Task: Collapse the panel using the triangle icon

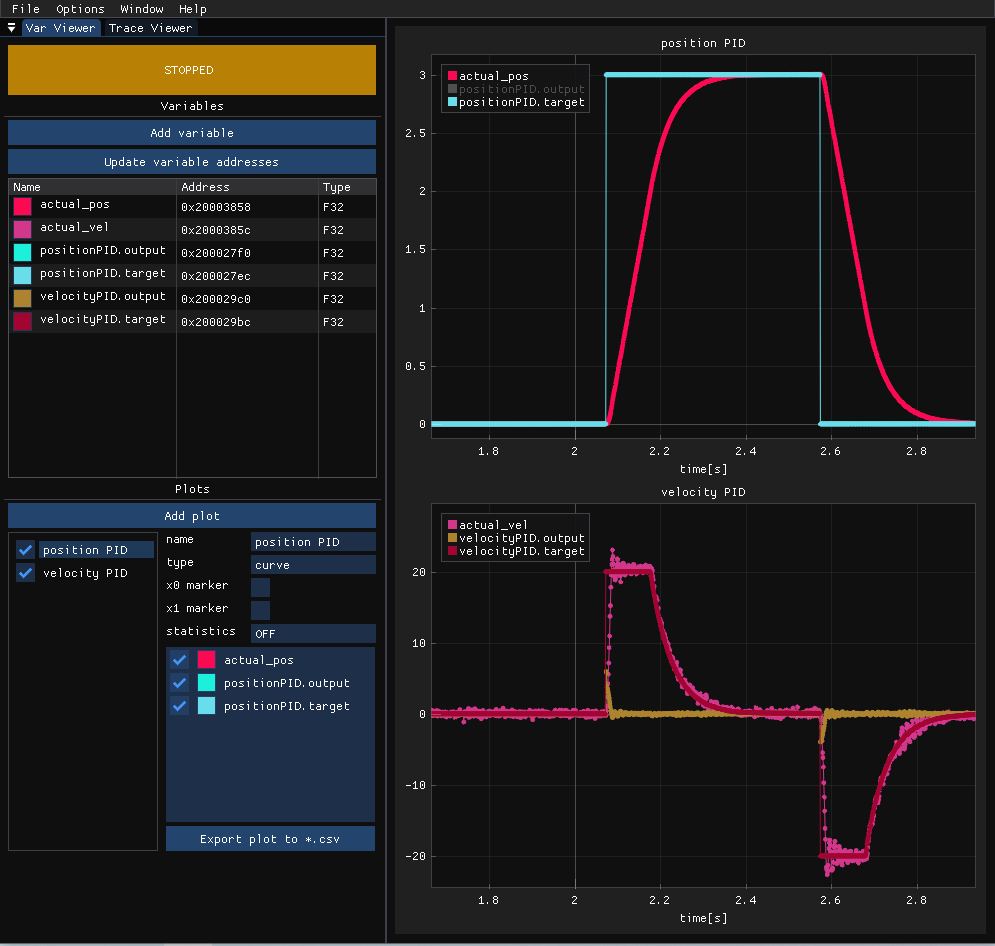Action: click(12, 28)
